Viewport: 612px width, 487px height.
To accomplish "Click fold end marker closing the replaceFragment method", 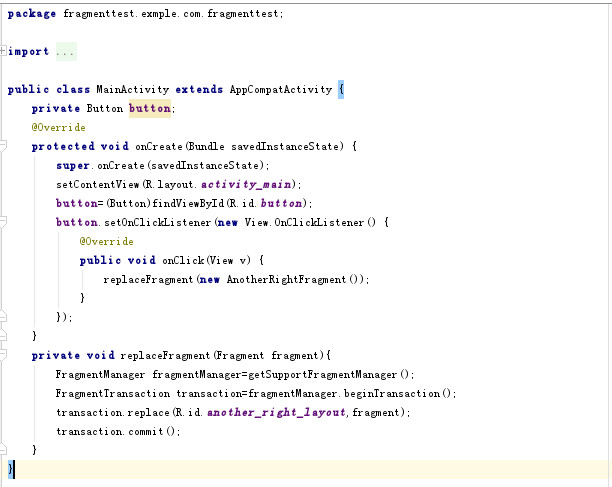I will click(x=3, y=449).
